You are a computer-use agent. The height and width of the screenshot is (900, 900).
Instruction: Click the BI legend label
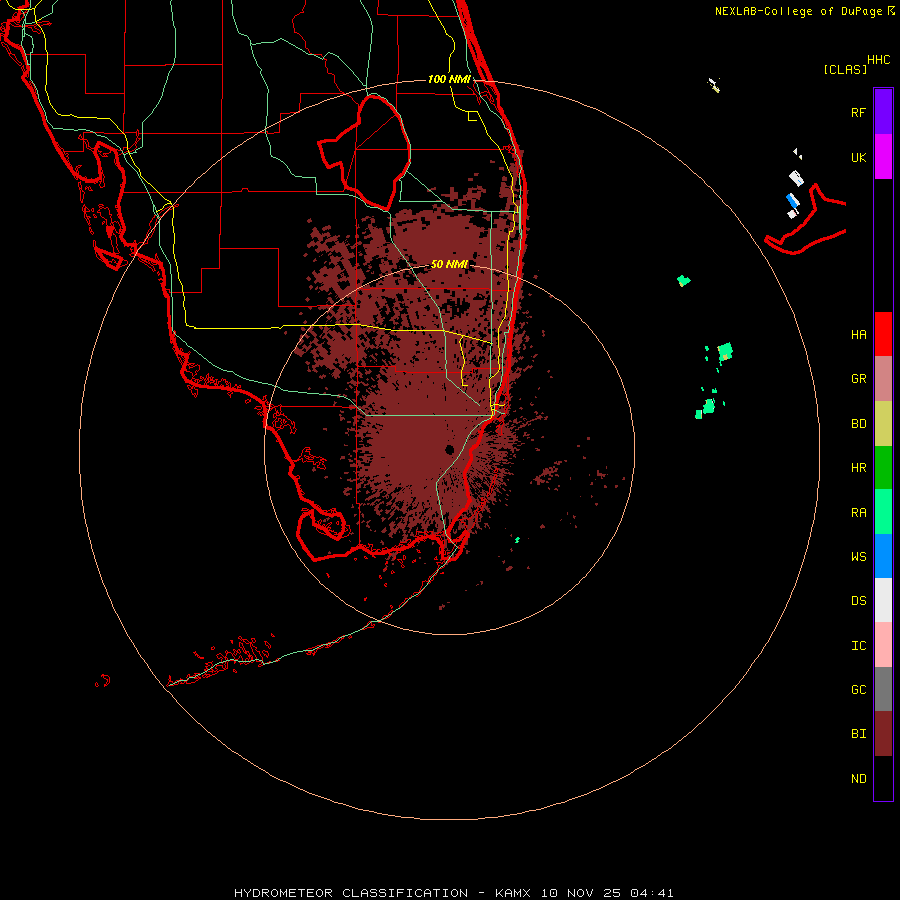(858, 734)
